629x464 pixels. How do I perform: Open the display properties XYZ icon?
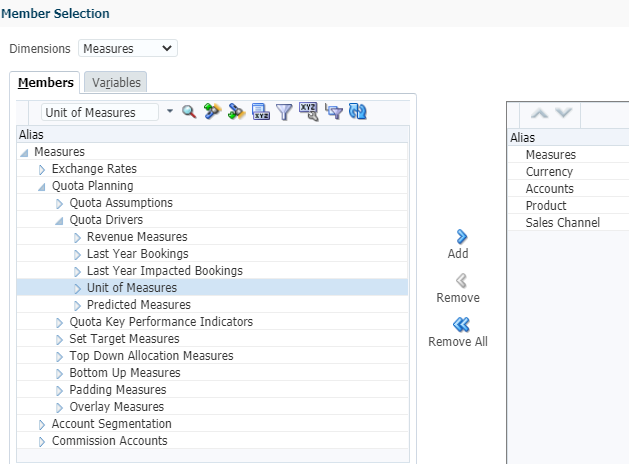pyautogui.click(x=261, y=111)
